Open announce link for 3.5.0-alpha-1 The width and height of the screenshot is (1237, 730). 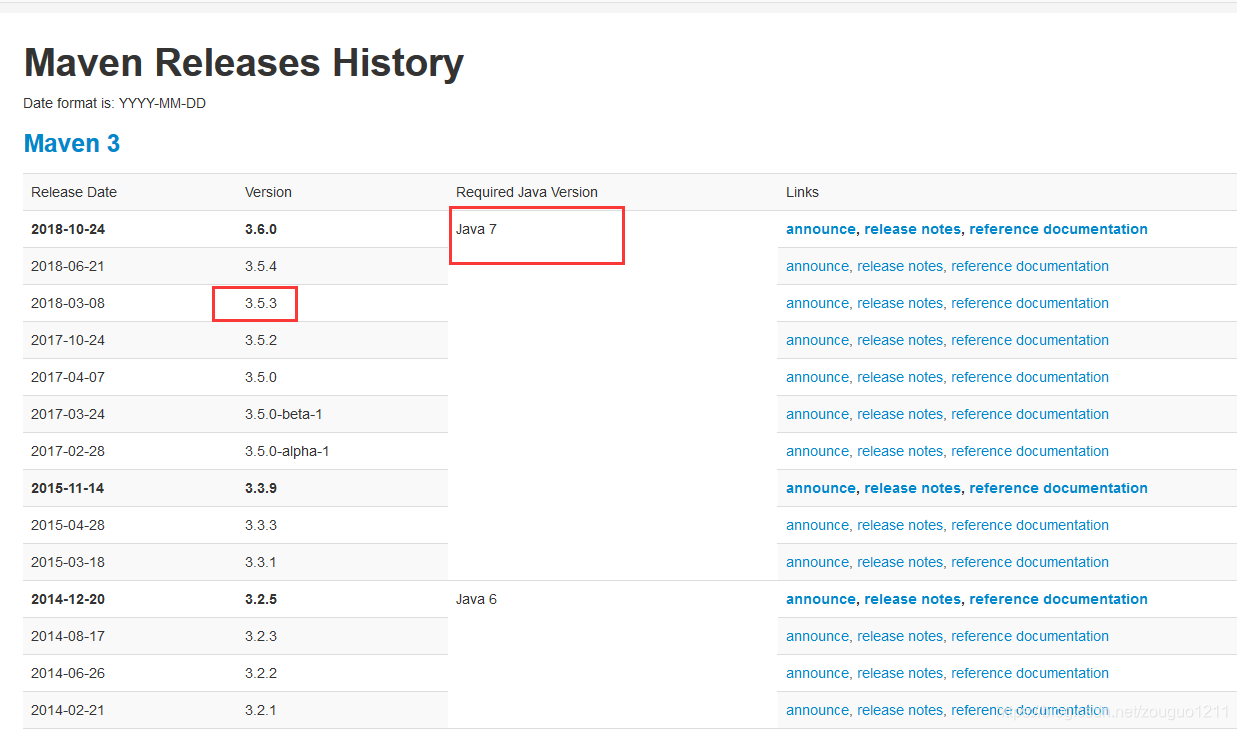pos(817,451)
